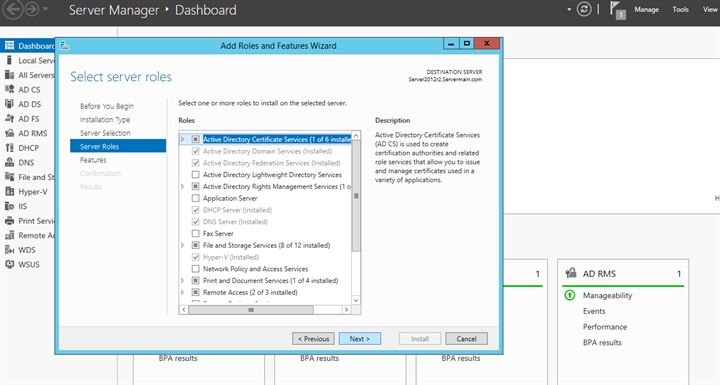
Task: Open the AD DS role icon
Action: click(x=9, y=104)
